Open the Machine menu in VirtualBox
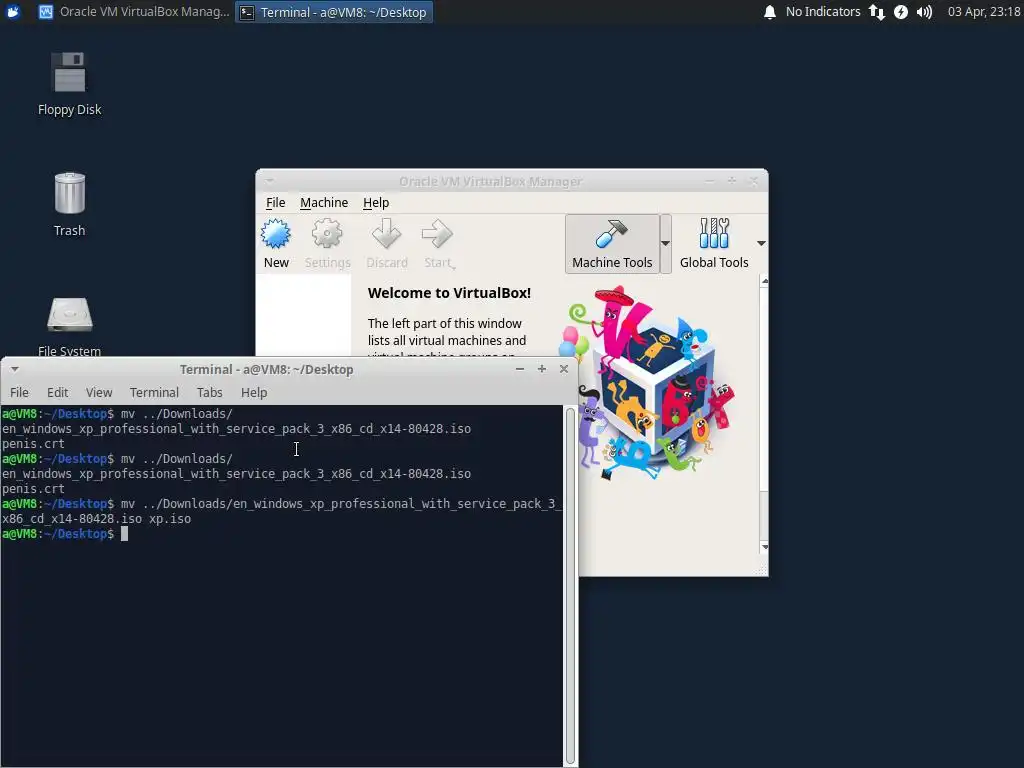1024x768 pixels. click(324, 202)
